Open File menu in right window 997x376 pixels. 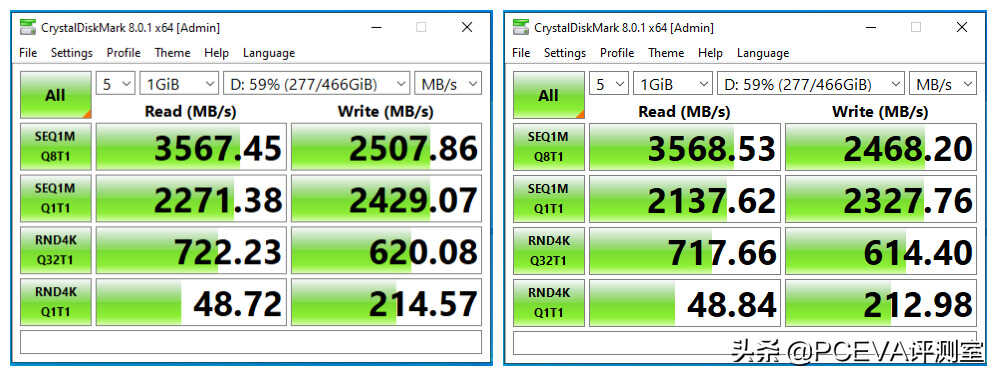(x=521, y=53)
